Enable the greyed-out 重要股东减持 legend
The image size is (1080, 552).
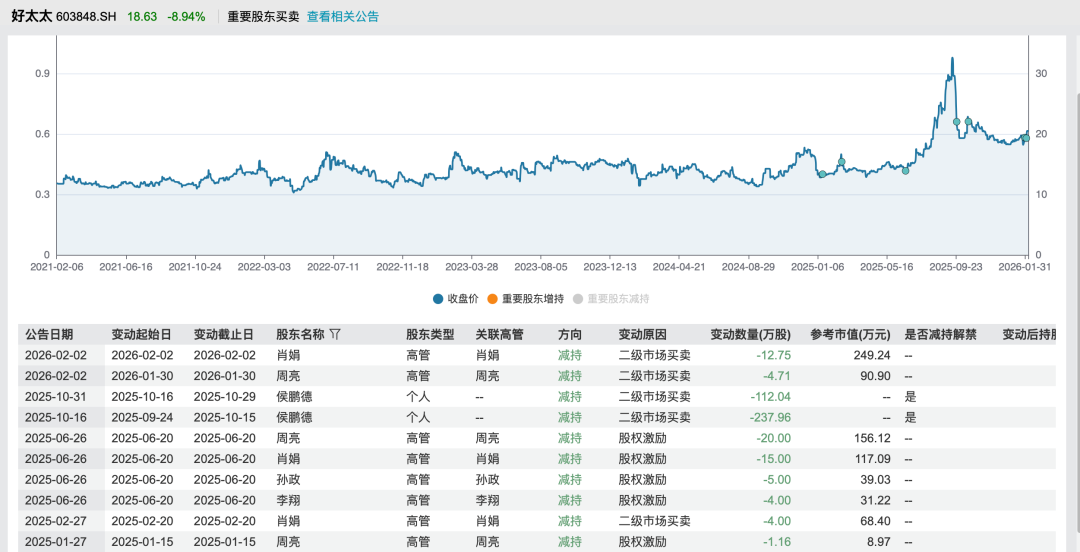click(x=611, y=299)
